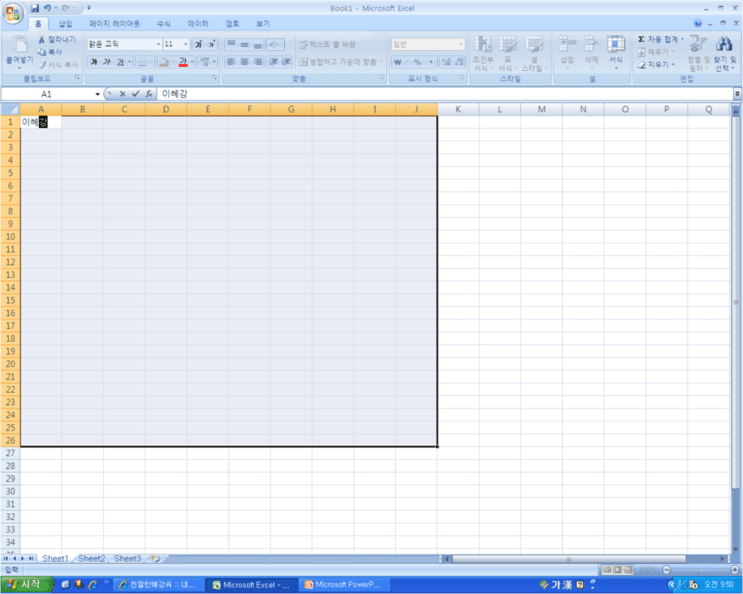Open Conditional Formatting icon in ribbon
743x594 pixels.
(x=483, y=44)
